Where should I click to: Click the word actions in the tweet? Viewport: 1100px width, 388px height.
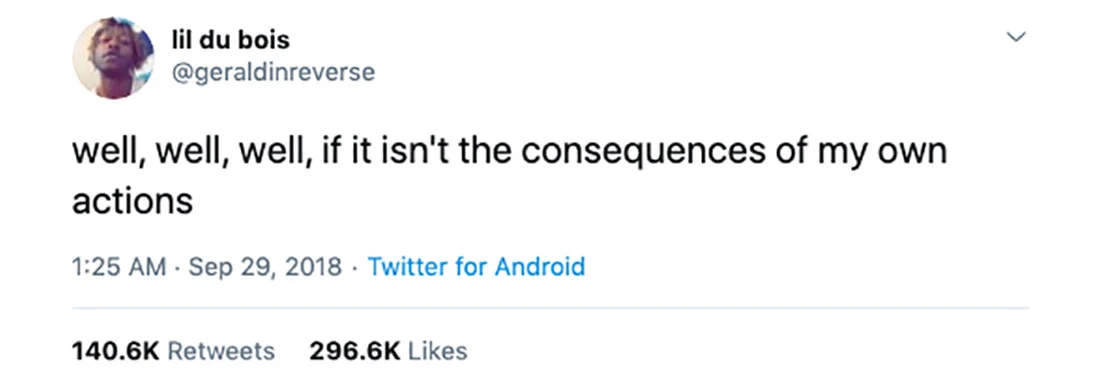133,202
